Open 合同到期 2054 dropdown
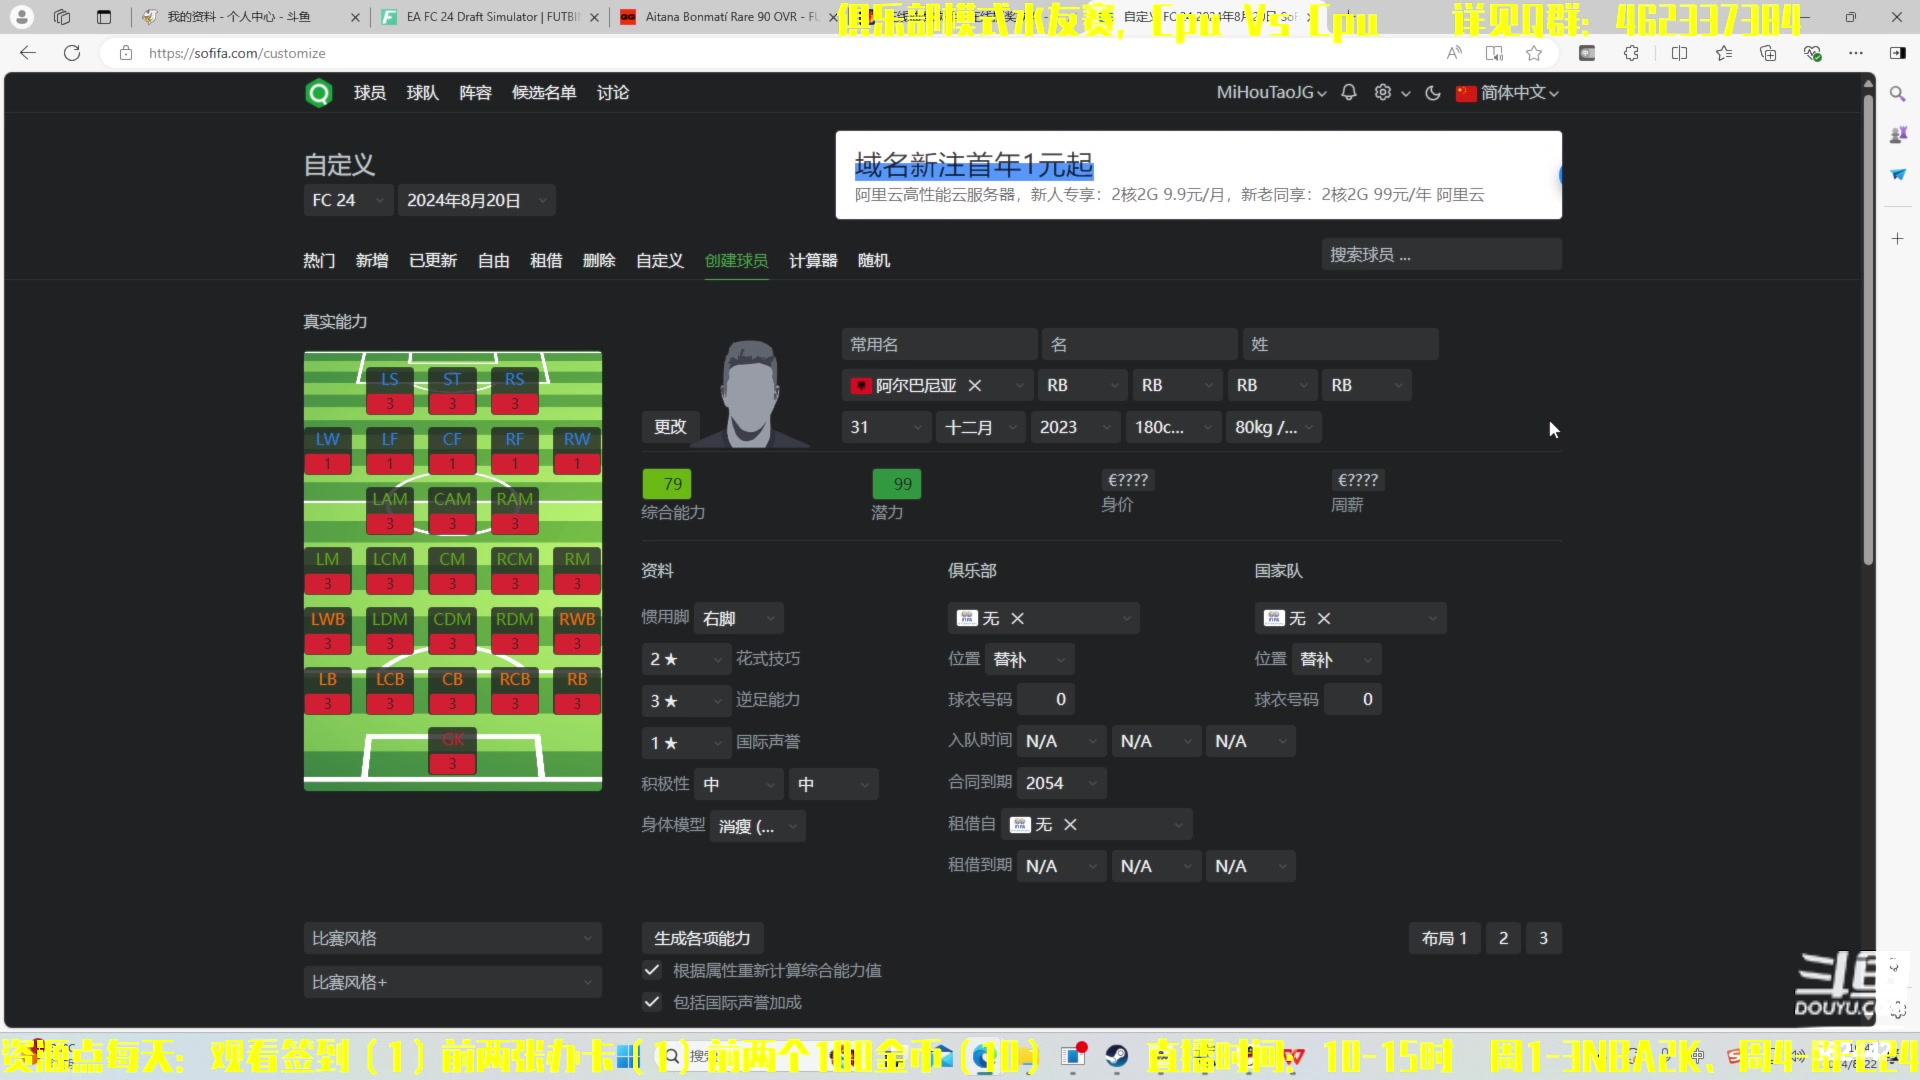 [x=1062, y=783]
